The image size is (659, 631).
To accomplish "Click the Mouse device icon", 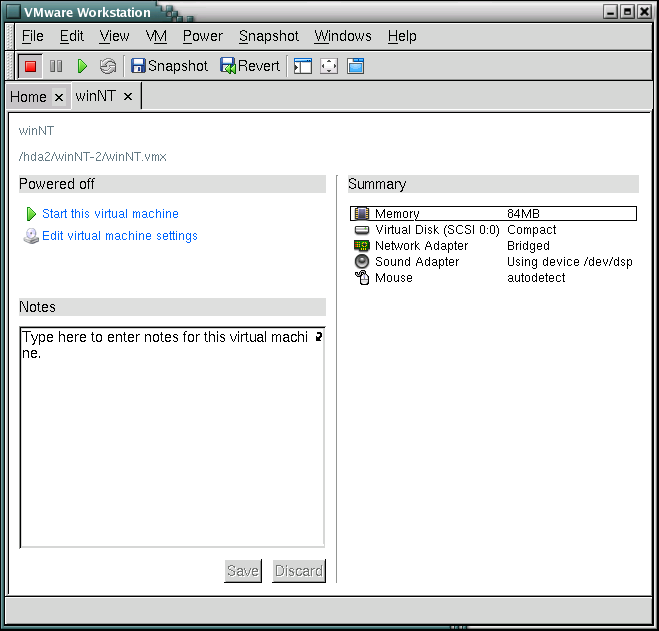I will click(362, 277).
